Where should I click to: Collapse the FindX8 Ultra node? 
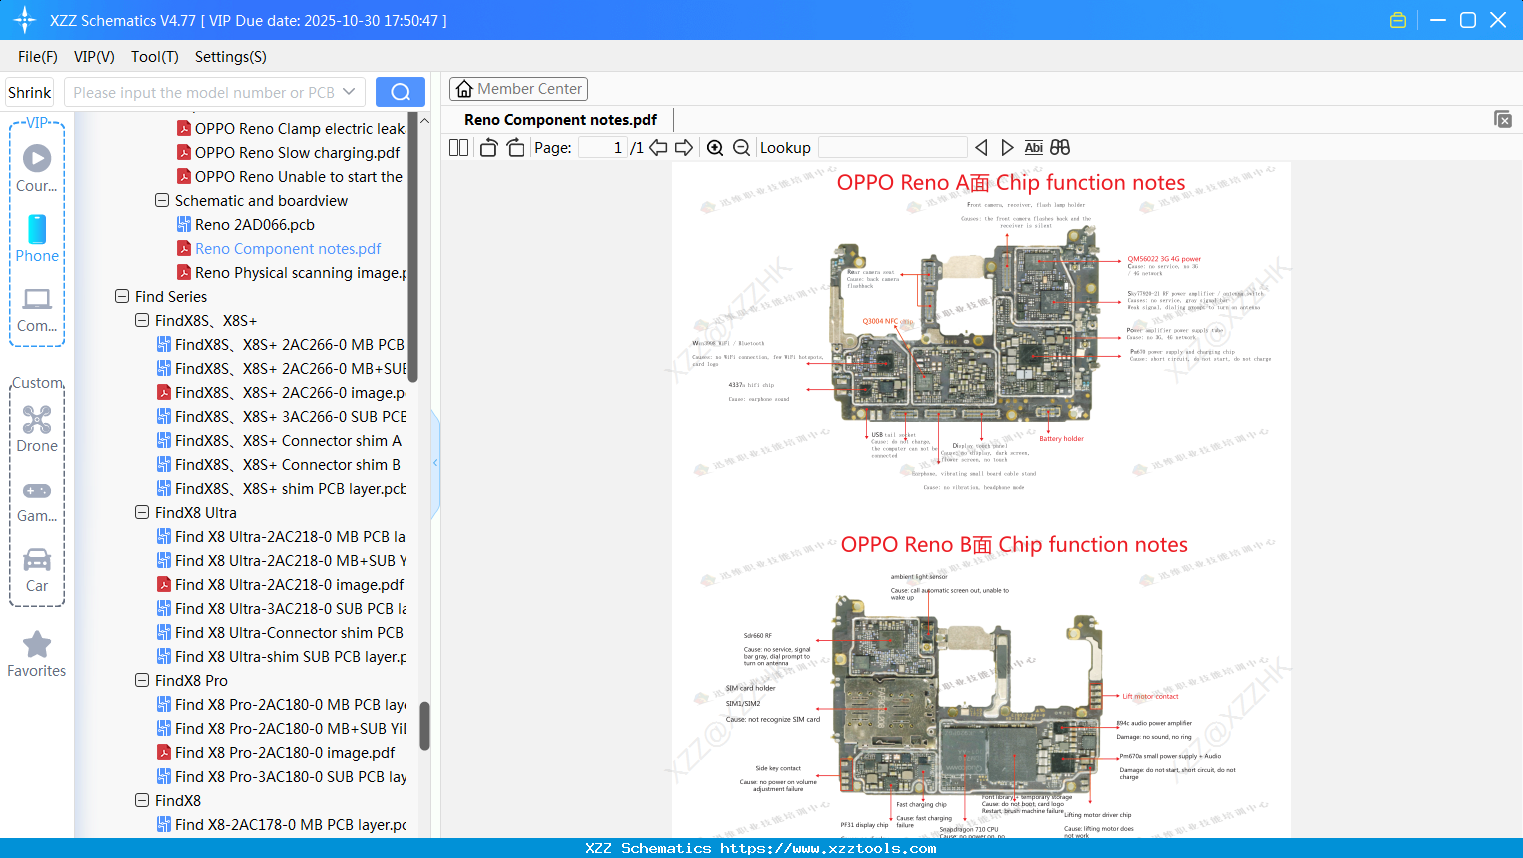coord(142,512)
